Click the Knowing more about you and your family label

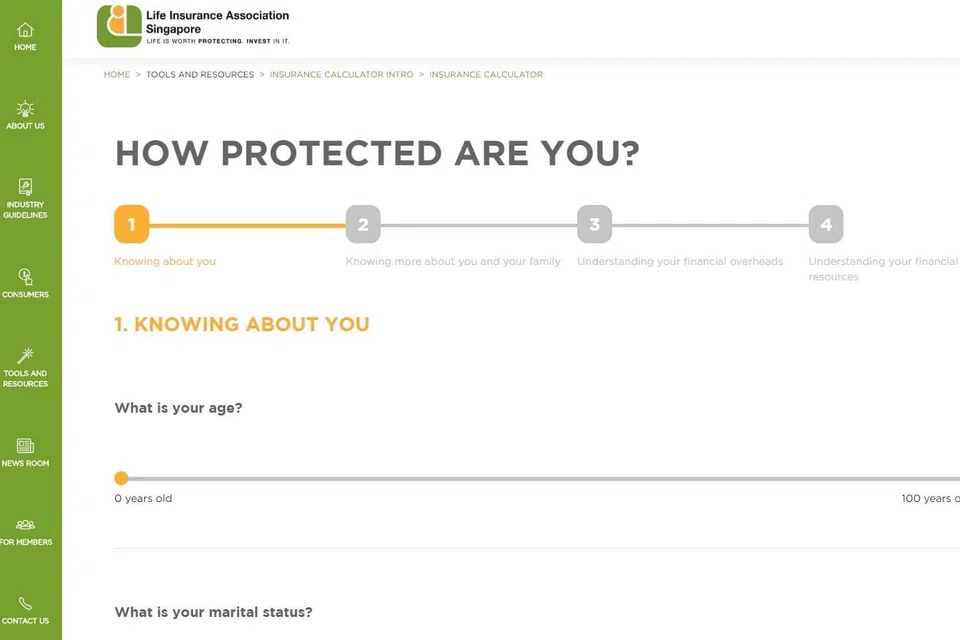(453, 262)
